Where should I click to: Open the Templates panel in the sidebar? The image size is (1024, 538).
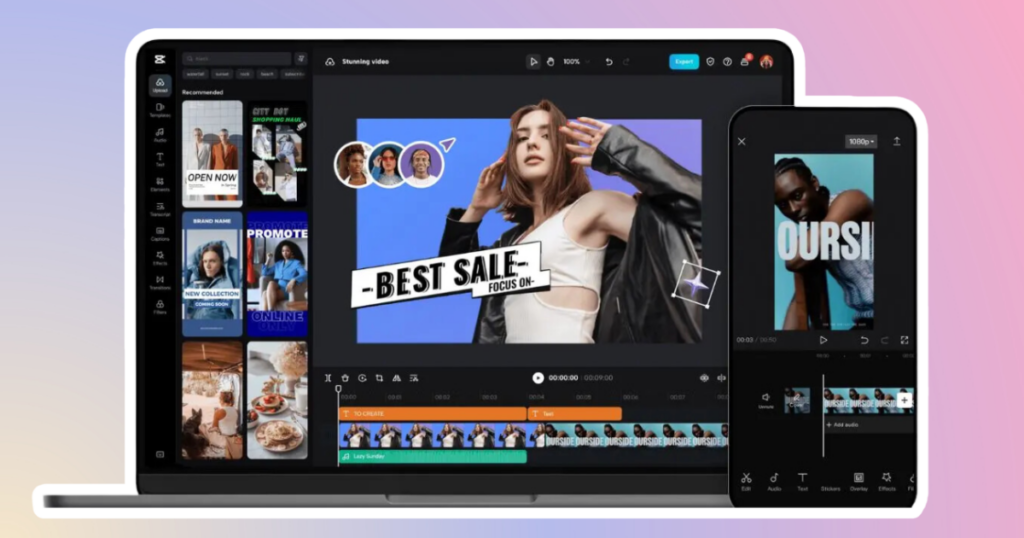pyautogui.click(x=160, y=109)
